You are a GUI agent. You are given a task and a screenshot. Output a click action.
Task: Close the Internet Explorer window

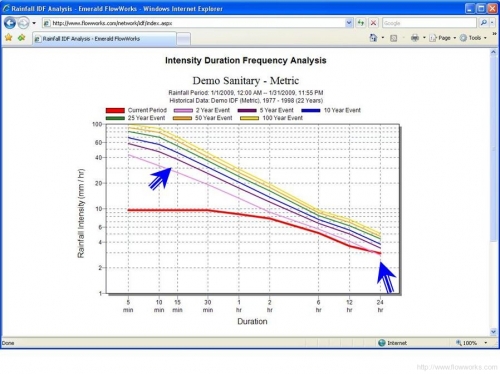click(x=492, y=8)
